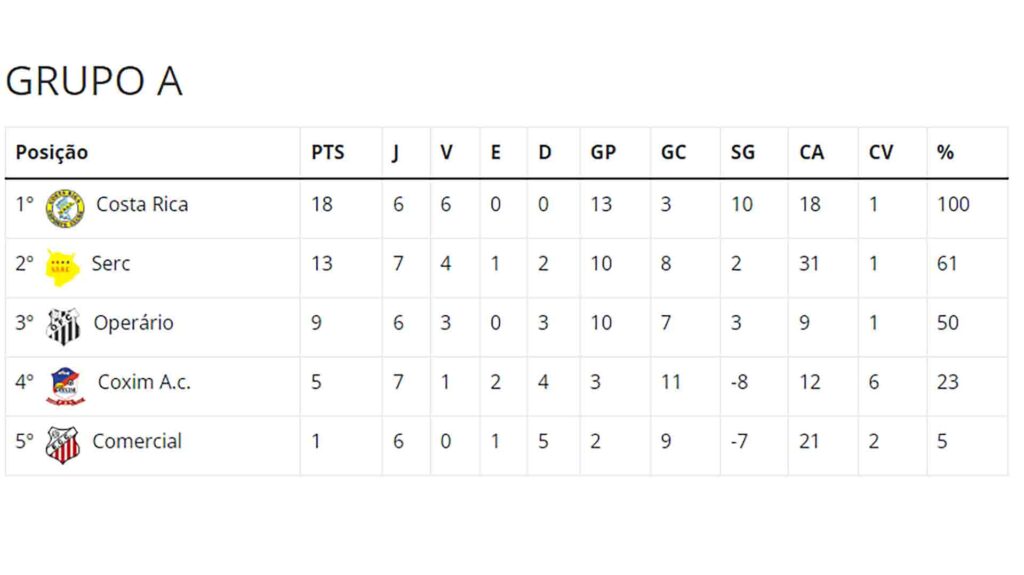This screenshot has height=575, width=1024.
Task: Click the GC column header
Action: (673, 153)
